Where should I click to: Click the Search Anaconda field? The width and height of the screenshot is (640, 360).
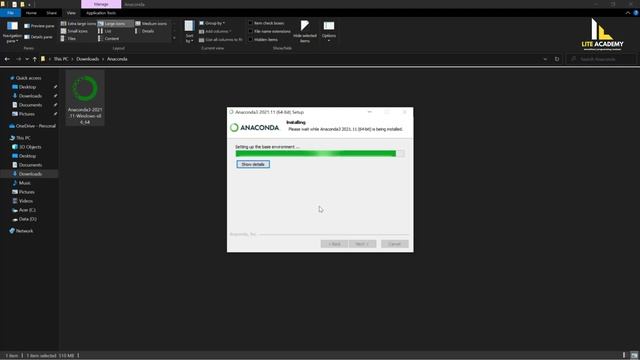[601, 59]
